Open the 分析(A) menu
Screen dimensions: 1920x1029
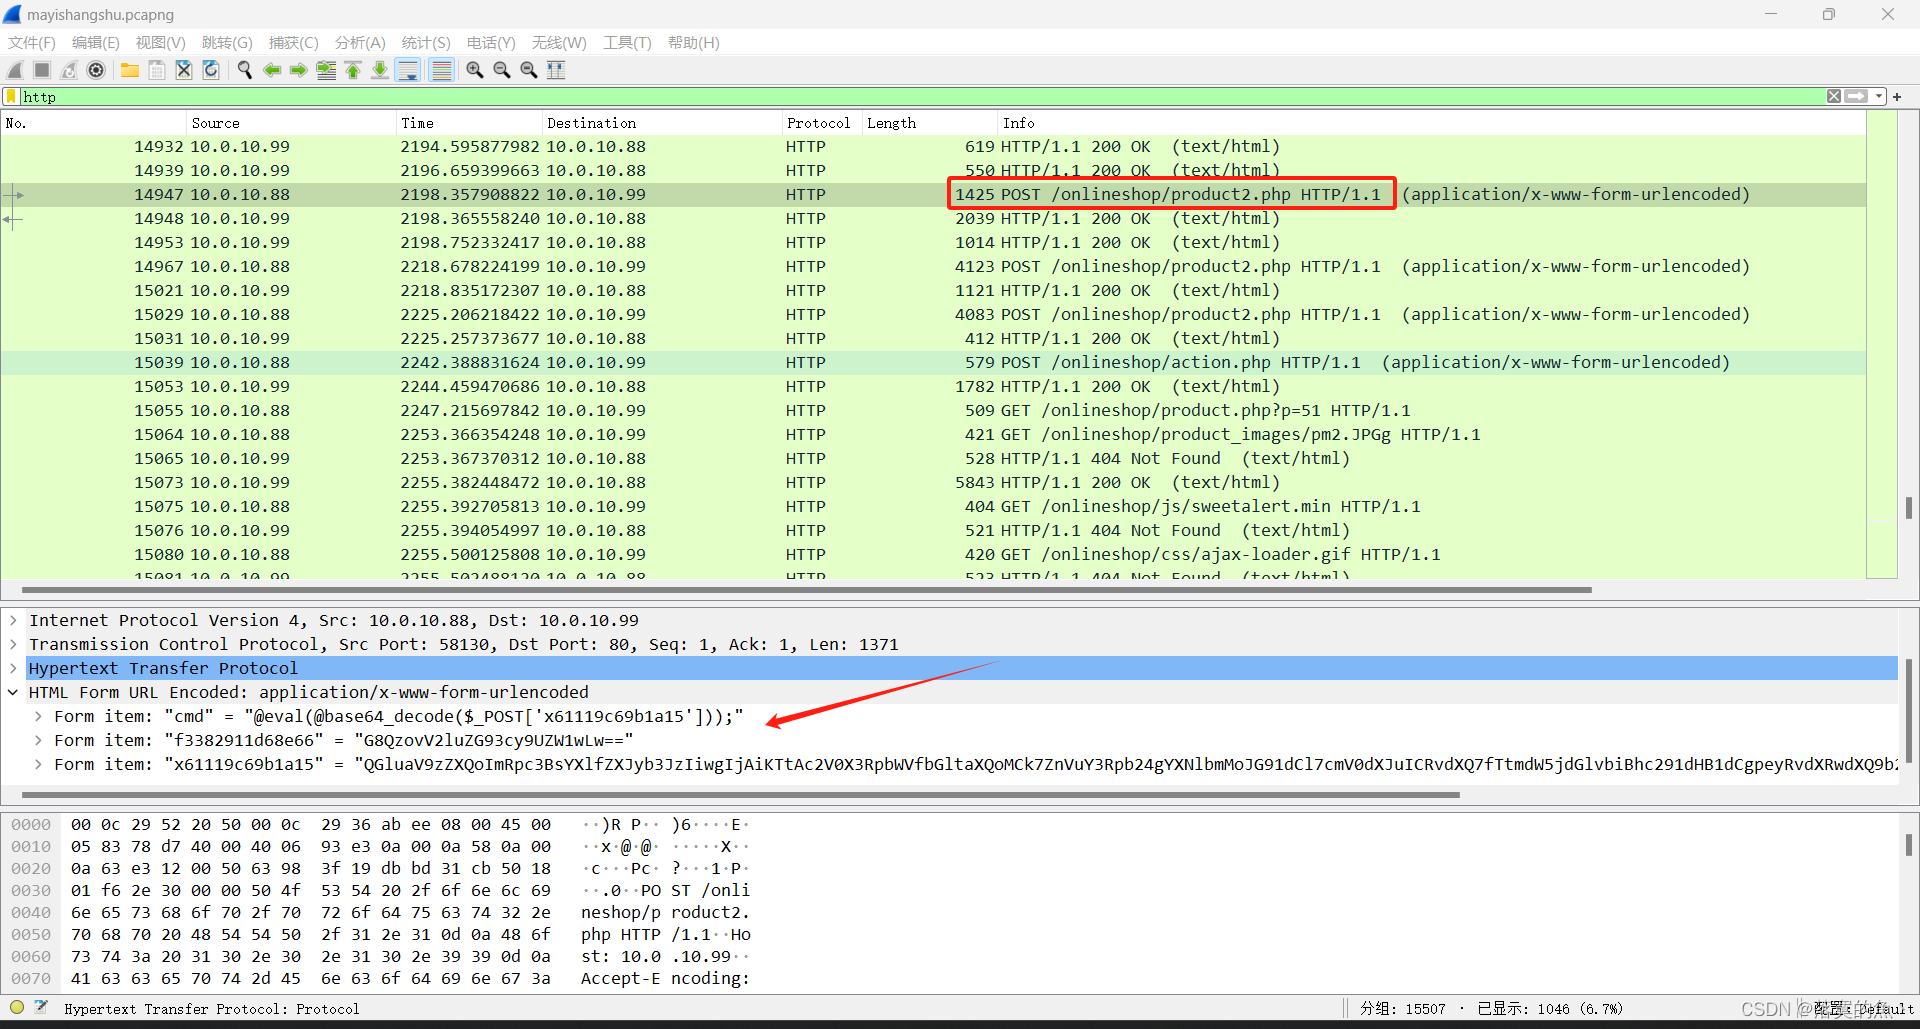coord(360,43)
